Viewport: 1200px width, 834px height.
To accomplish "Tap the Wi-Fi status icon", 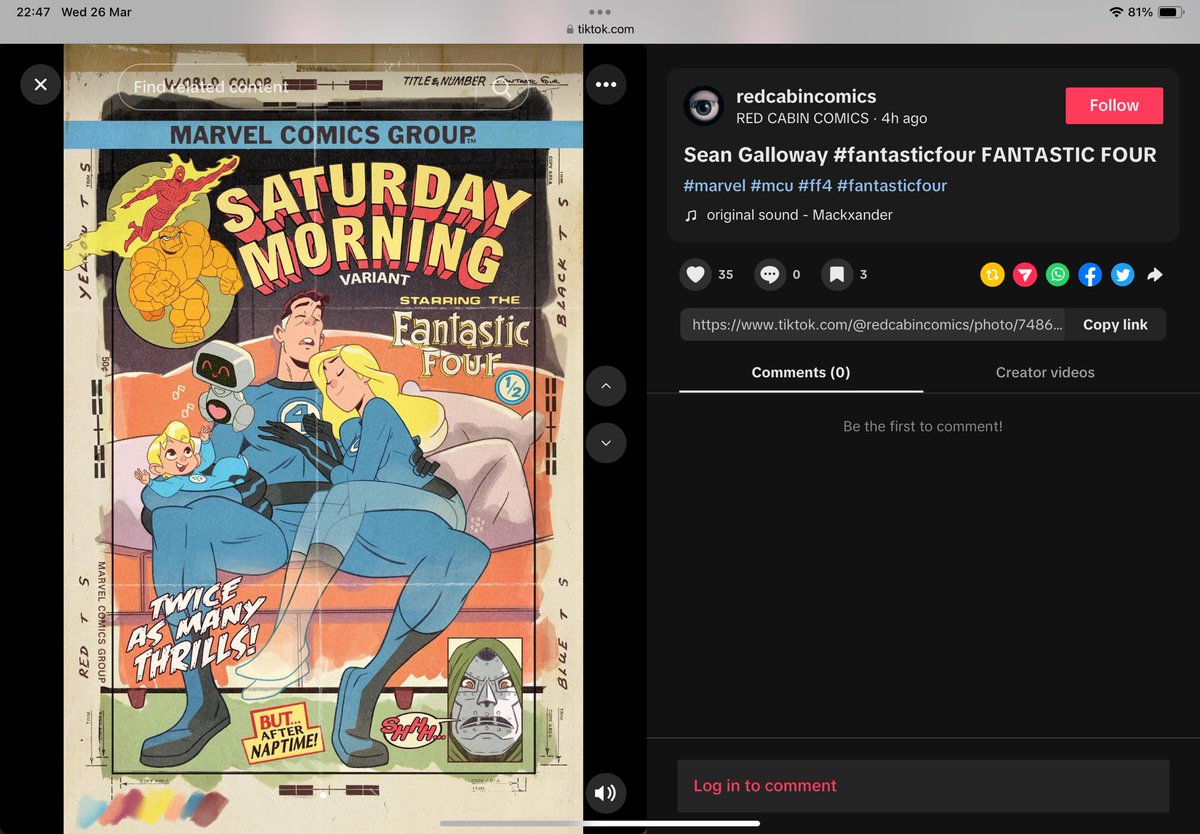I will [1116, 12].
